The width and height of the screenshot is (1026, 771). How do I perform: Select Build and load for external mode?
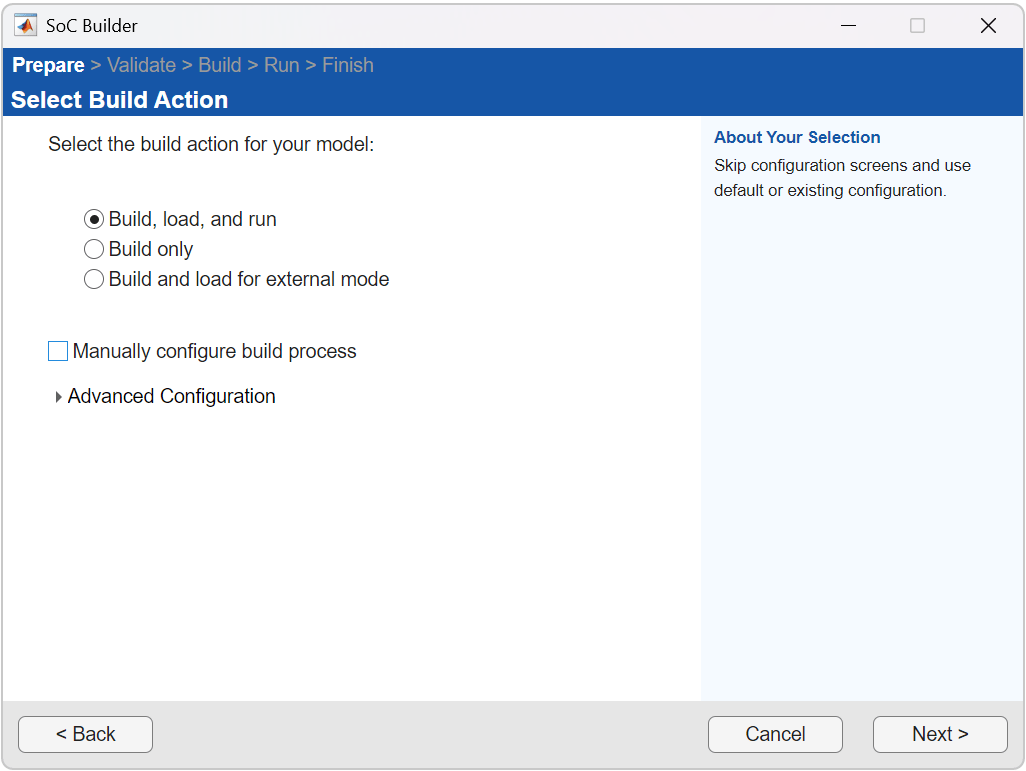94,280
